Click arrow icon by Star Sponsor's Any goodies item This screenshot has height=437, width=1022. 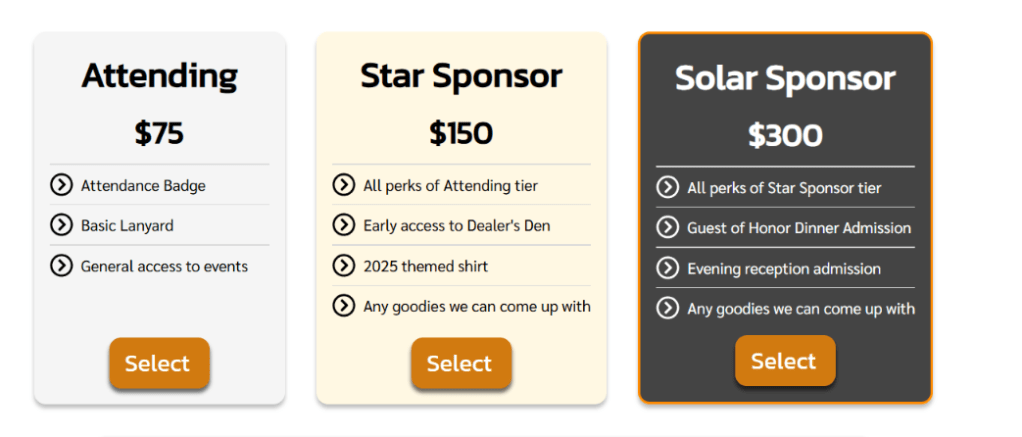pos(344,306)
